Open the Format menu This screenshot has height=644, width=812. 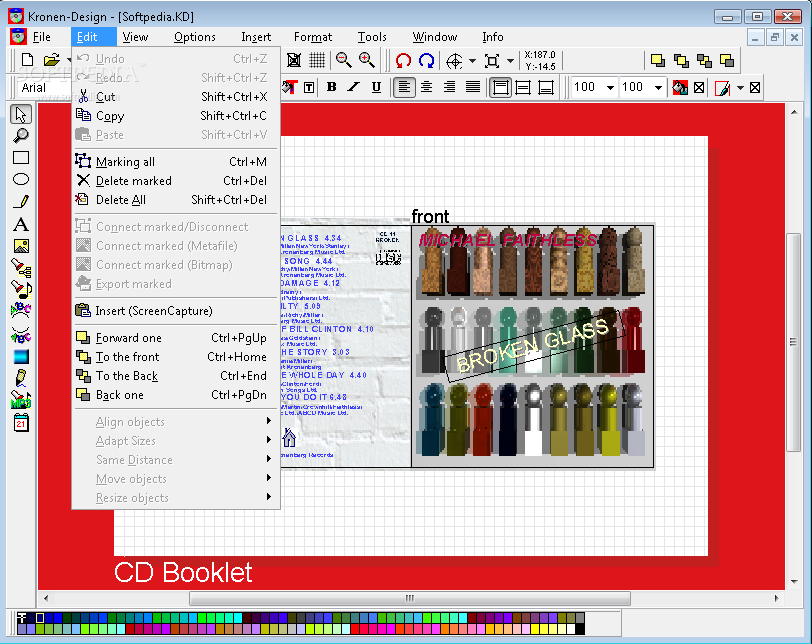[x=313, y=37]
